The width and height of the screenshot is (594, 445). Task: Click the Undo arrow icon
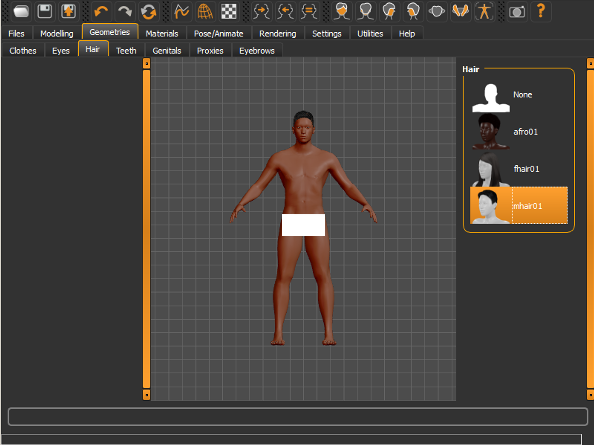pyautogui.click(x=101, y=11)
